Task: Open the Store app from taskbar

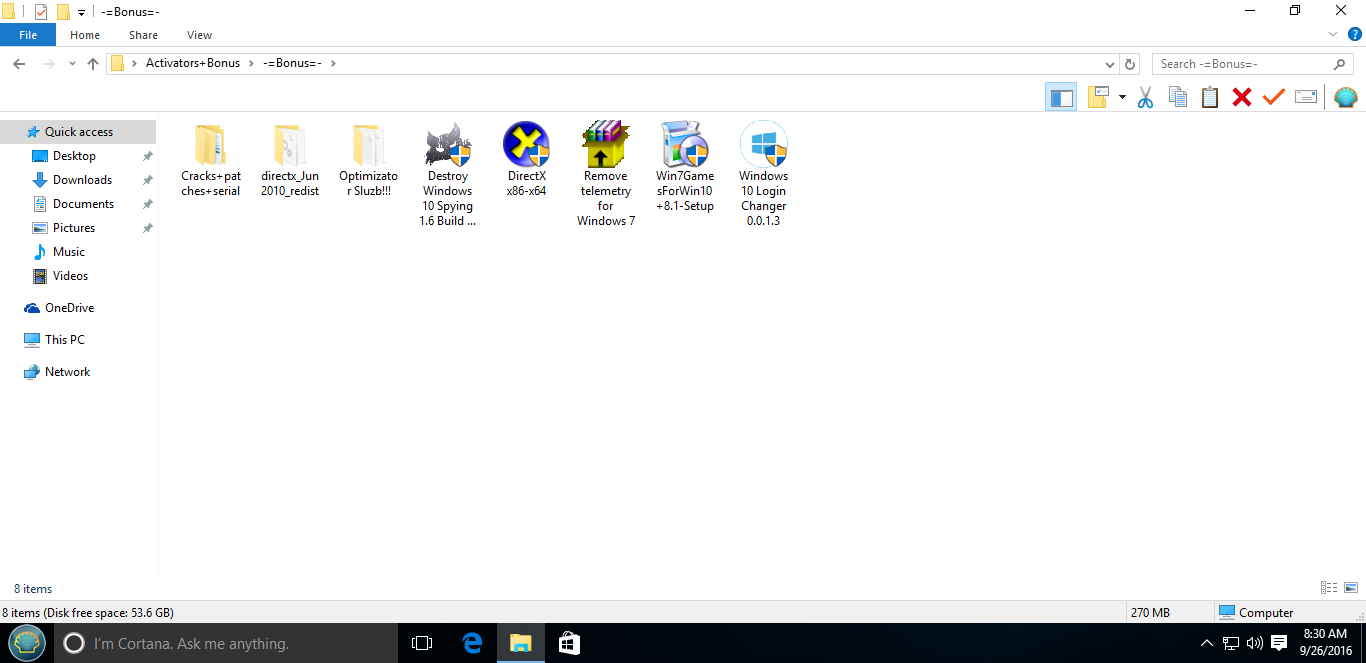Action: pyautogui.click(x=569, y=643)
